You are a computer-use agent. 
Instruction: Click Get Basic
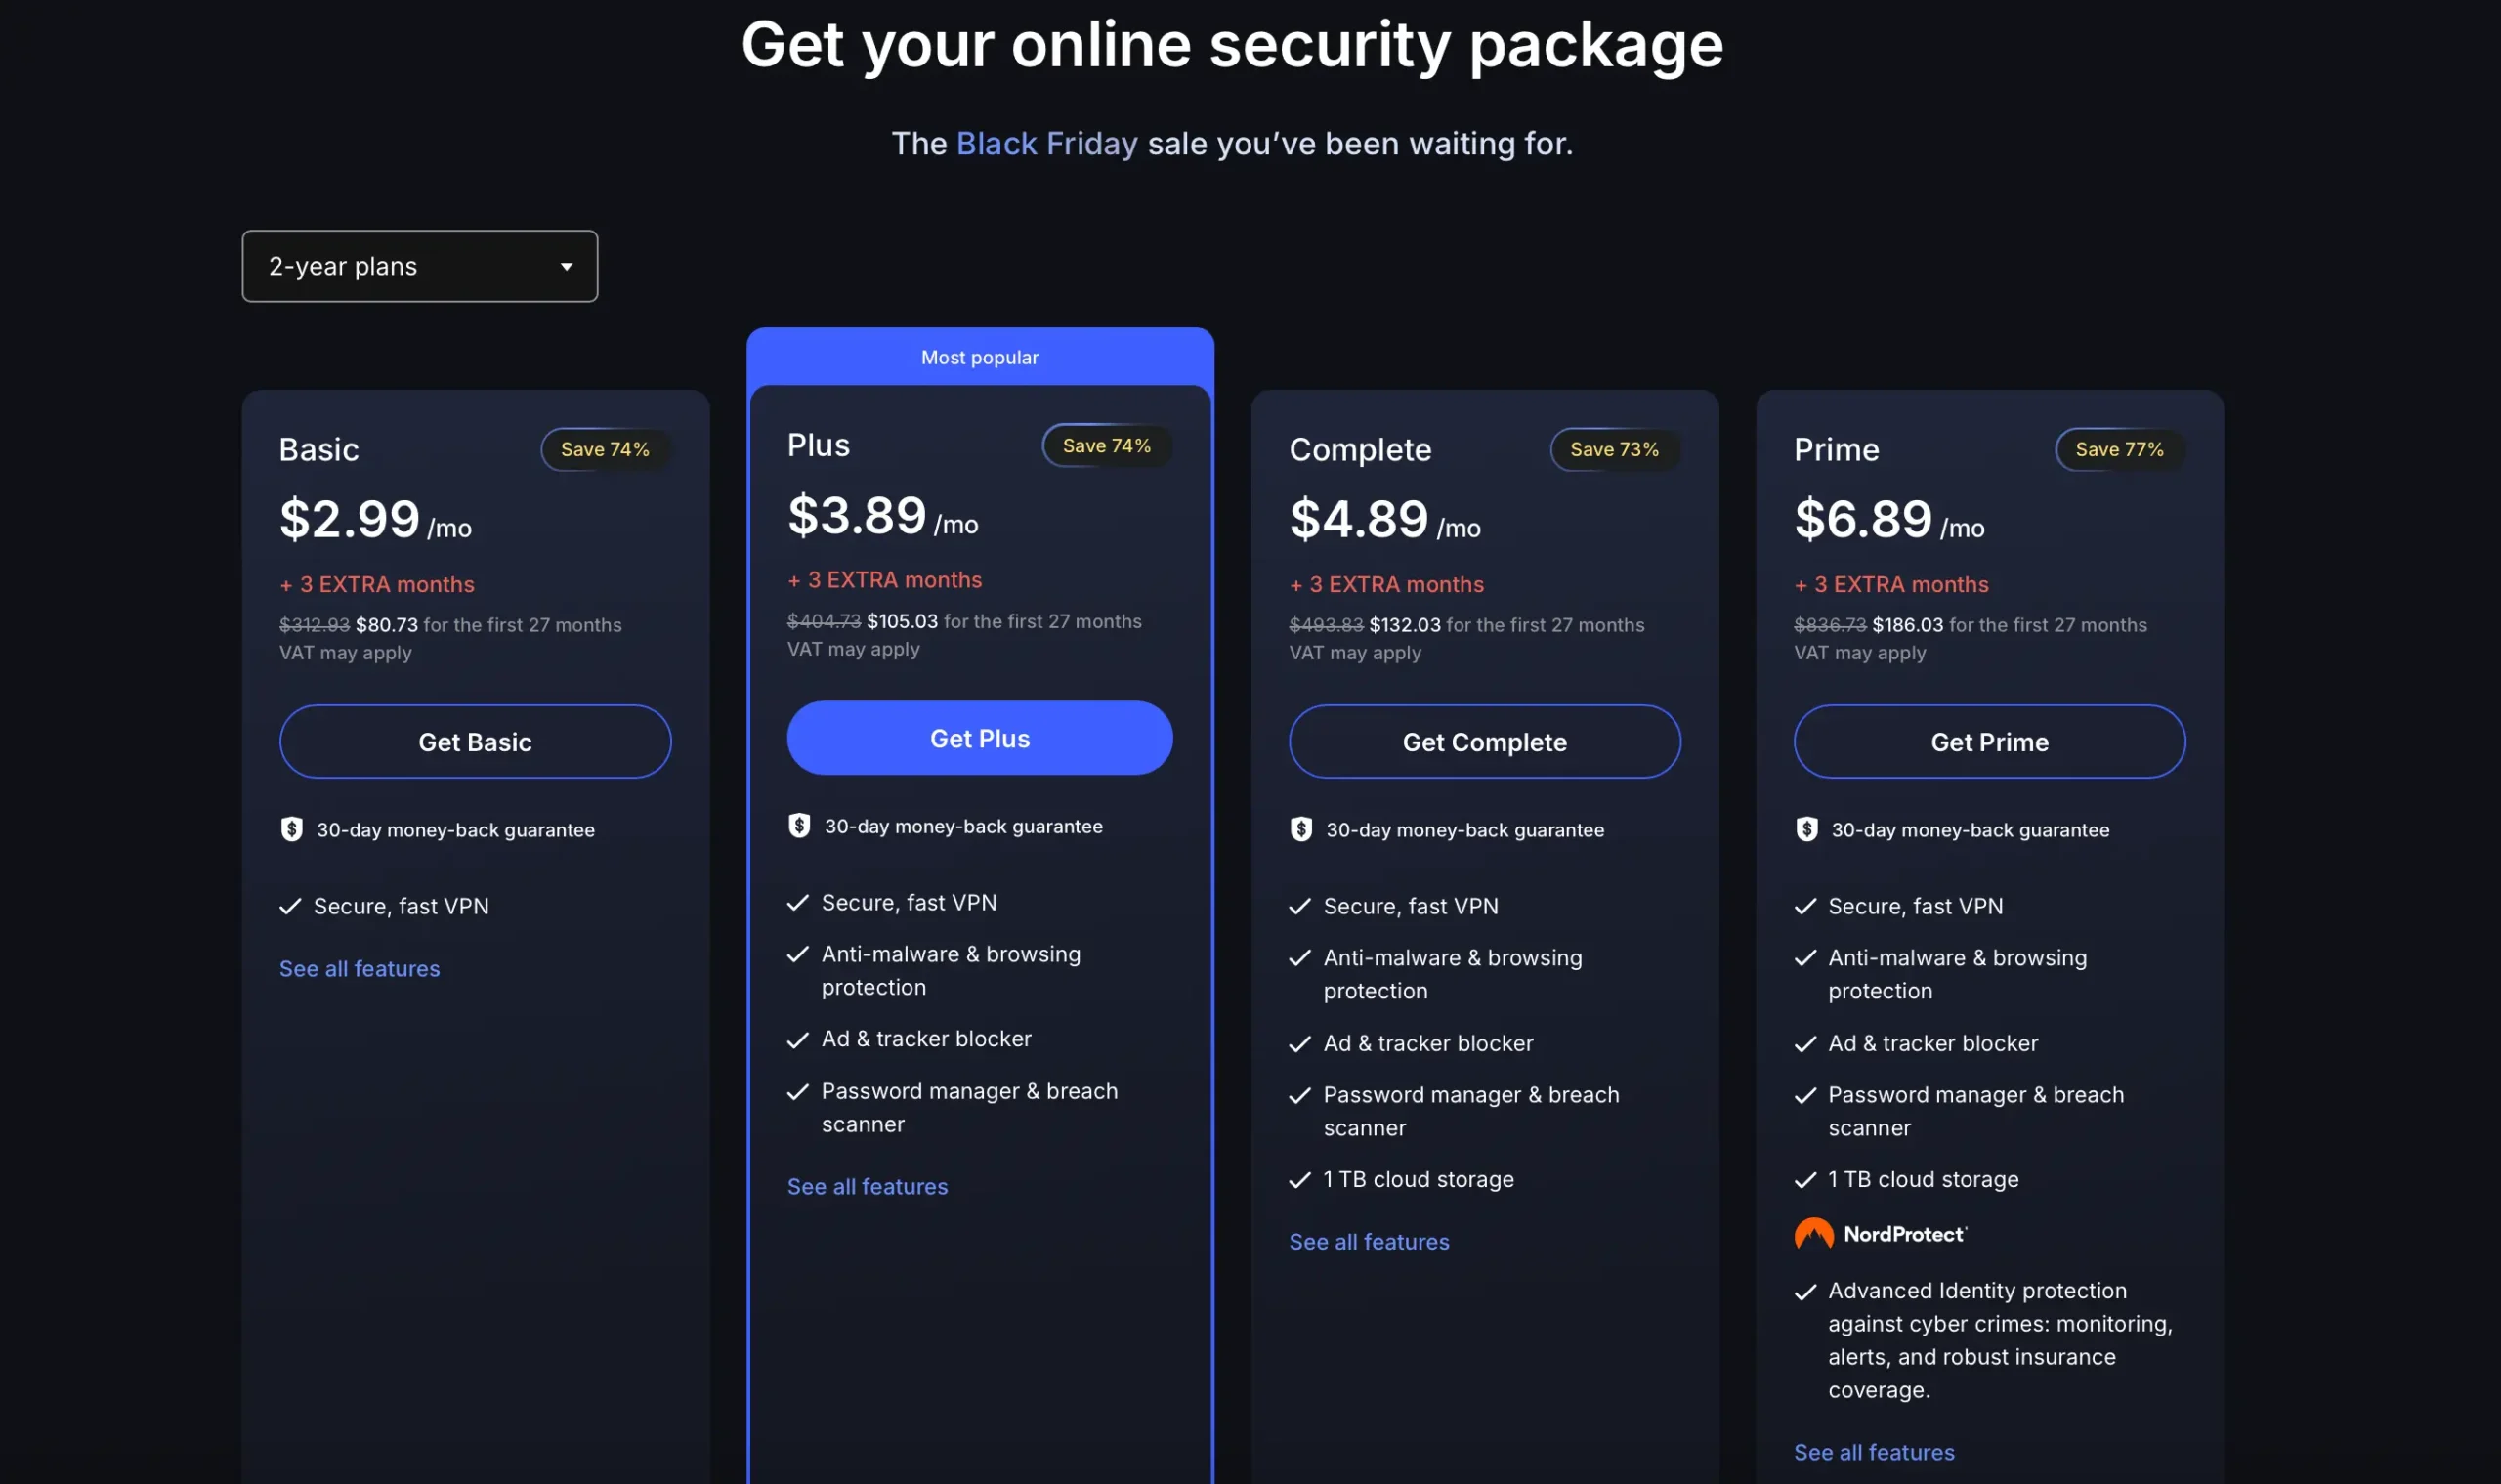click(x=474, y=741)
